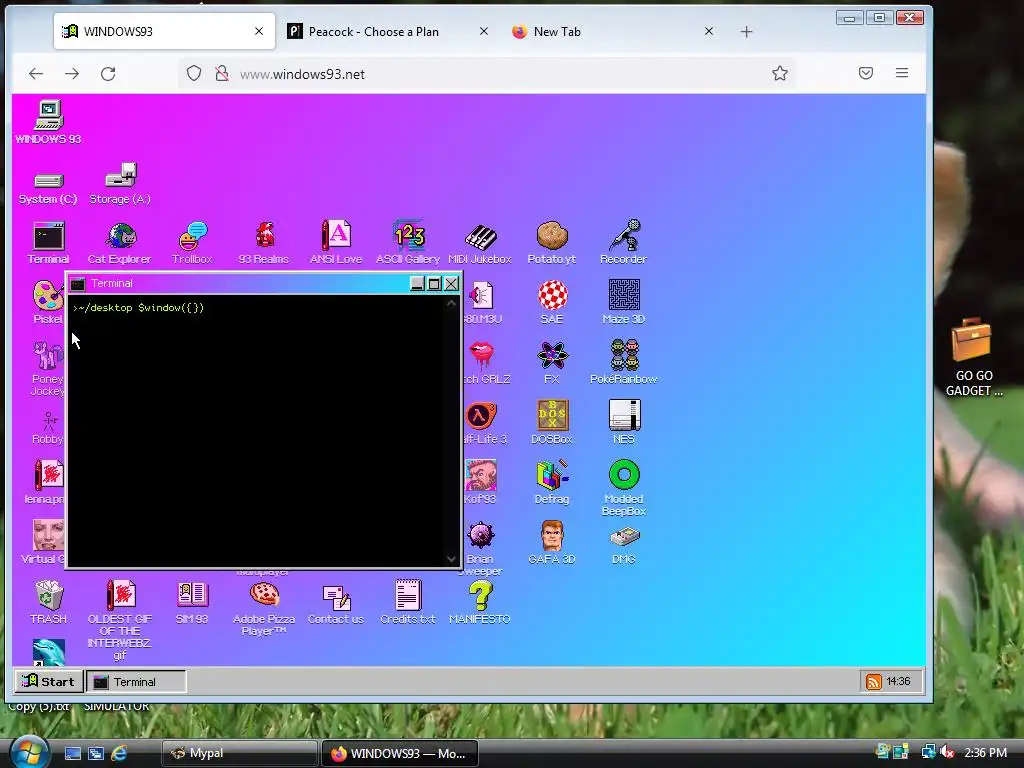Select Terminal in the Windows 93 taskbar
This screenshot has height=768, width=1024.
136,682
